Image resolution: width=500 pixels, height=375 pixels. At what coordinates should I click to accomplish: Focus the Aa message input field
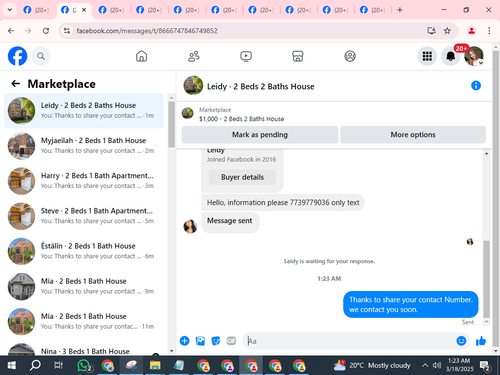click(x=348, y=341)
